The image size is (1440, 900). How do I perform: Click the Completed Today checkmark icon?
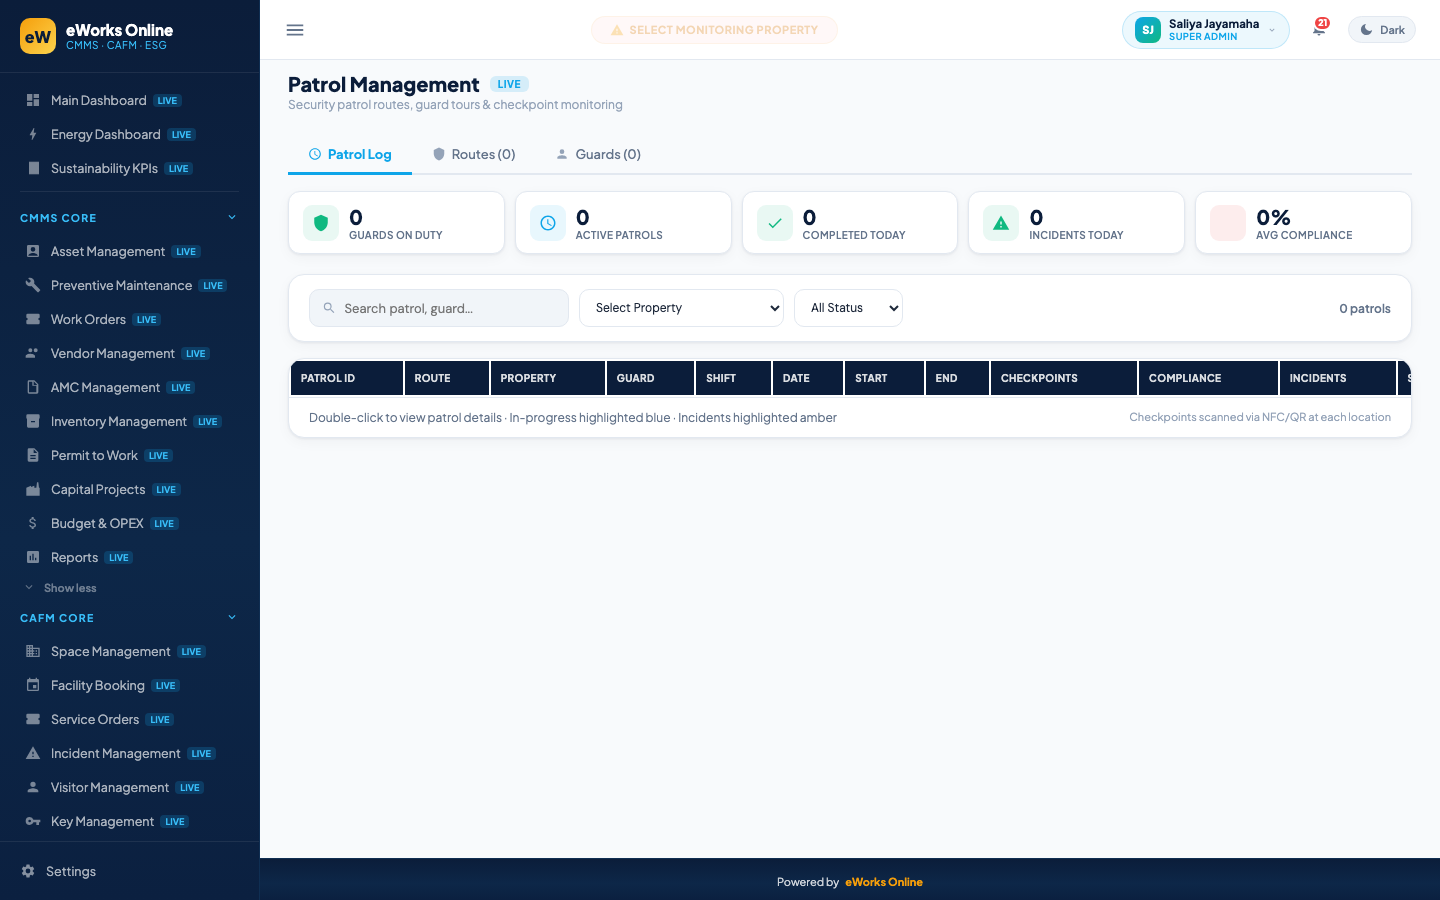click(x=775, y=223)
